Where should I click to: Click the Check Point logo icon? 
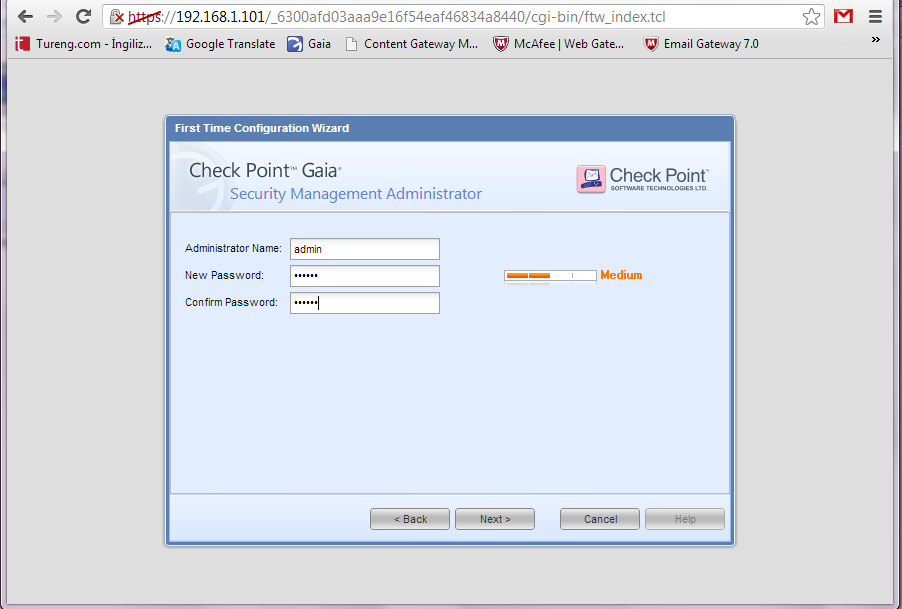[x=591, y=179]
